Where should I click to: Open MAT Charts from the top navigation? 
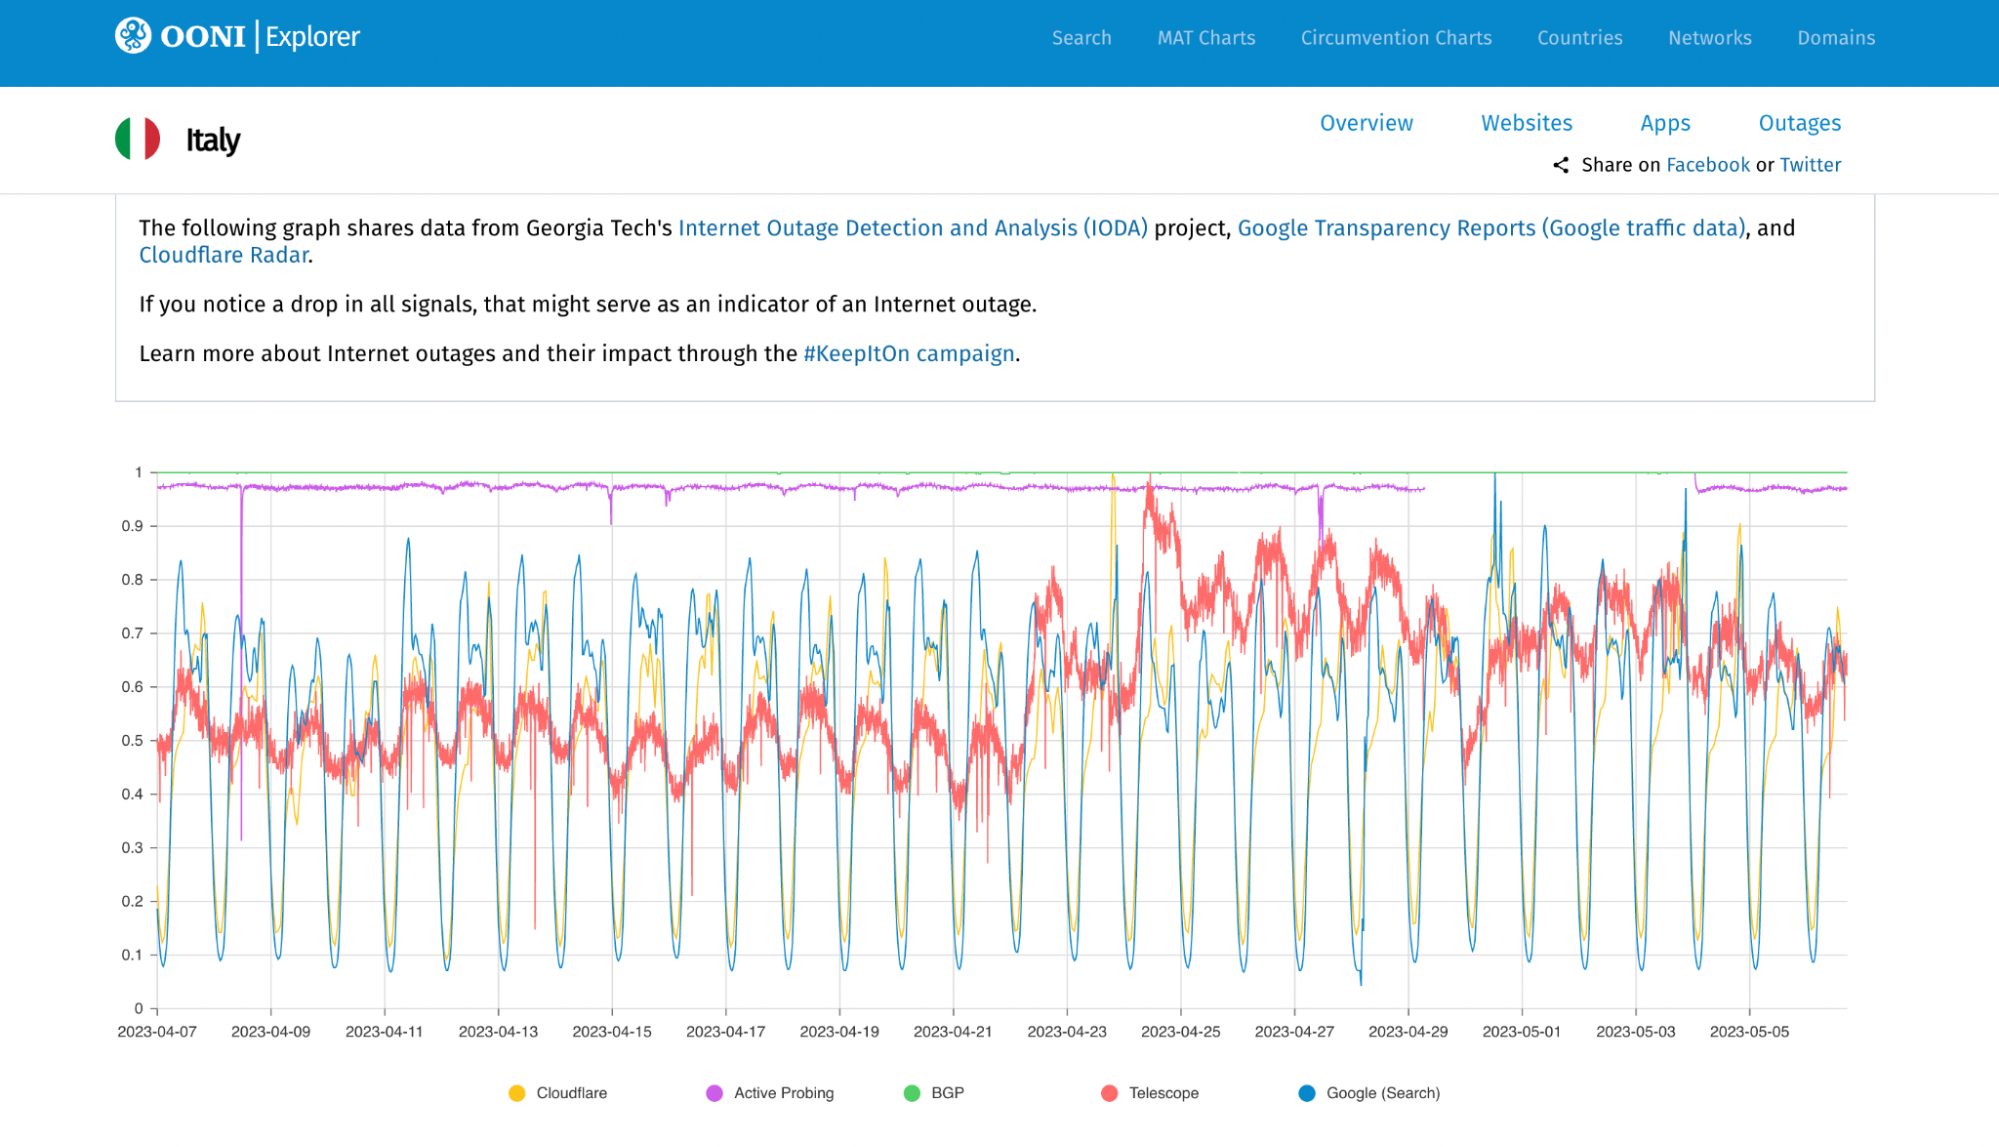click(x=1206, y=38)
